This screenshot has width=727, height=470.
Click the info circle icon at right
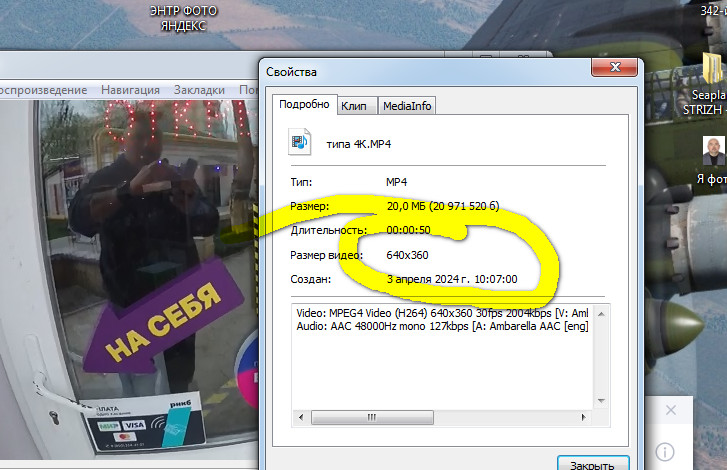pos(665,451)
